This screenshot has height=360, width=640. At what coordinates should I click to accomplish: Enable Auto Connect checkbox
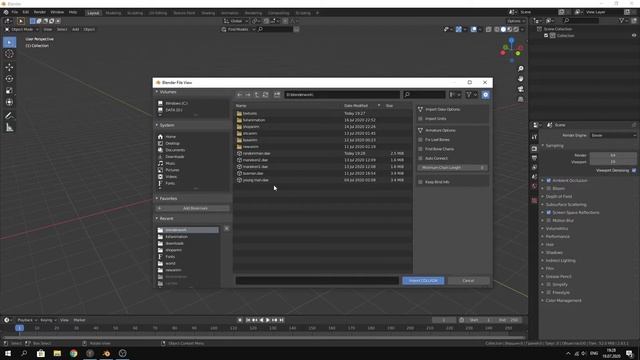pos(420,158)
